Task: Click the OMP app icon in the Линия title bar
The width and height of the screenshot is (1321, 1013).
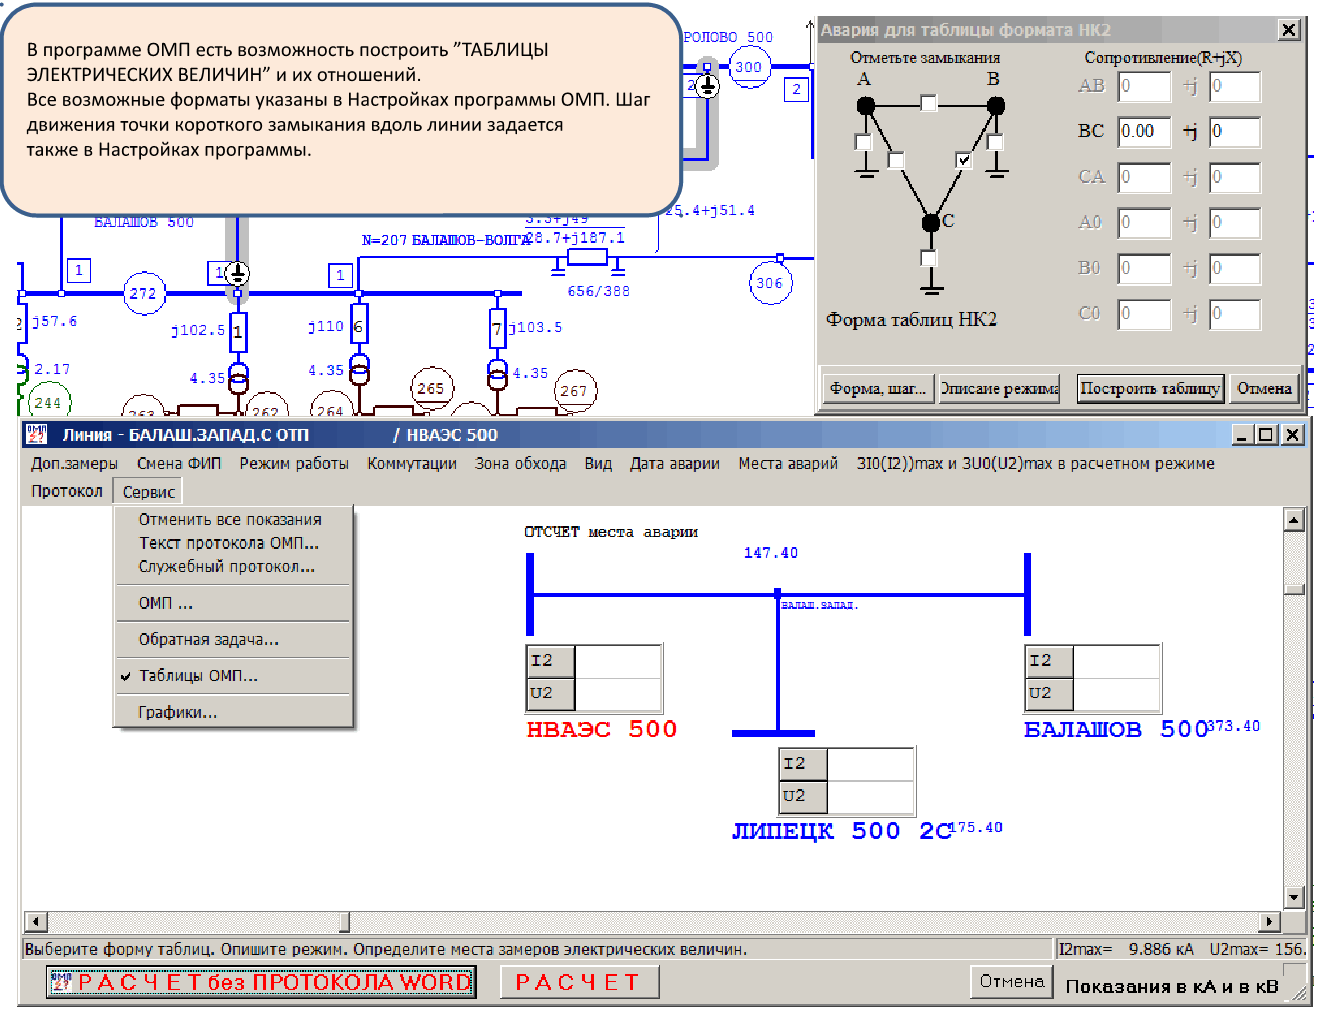Action: [x=37, y=435]
